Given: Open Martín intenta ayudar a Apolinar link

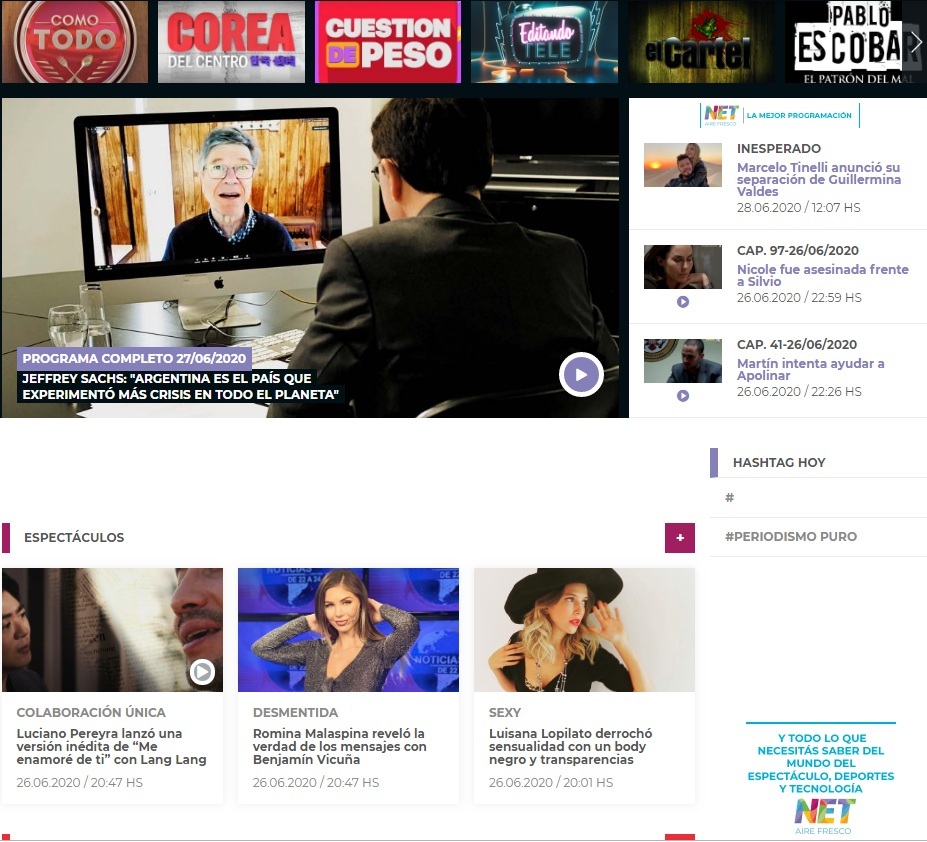Looking at the screenshot, I should 811,369.
